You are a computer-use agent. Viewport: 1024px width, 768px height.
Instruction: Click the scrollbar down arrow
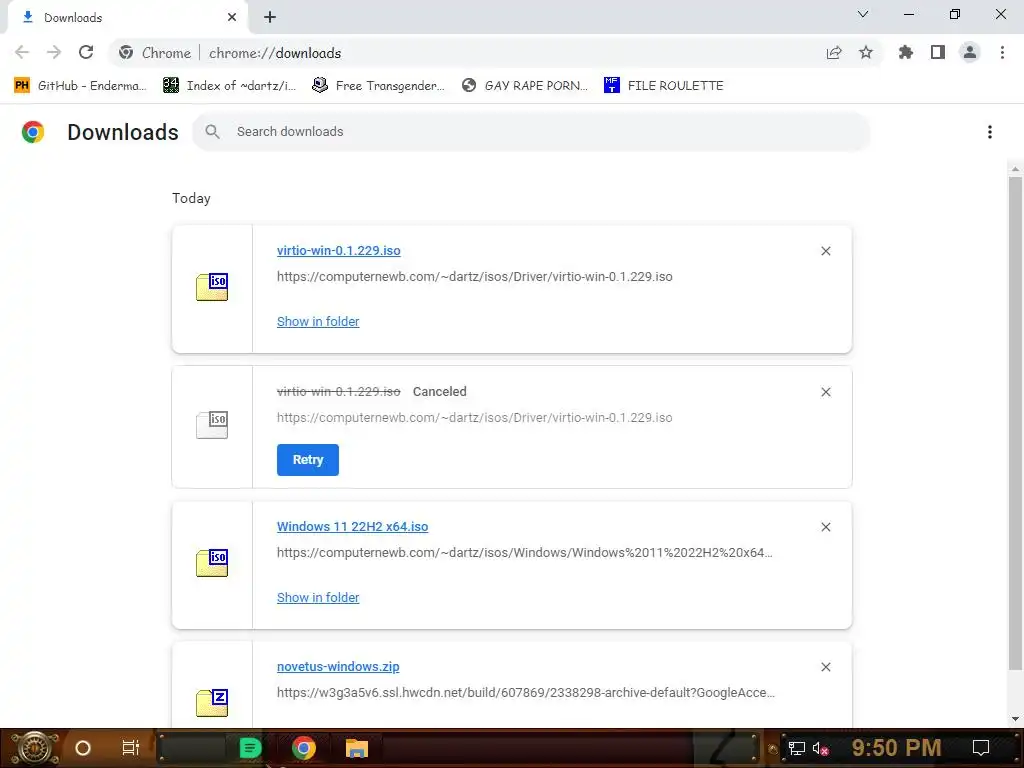pos(1015,719)
